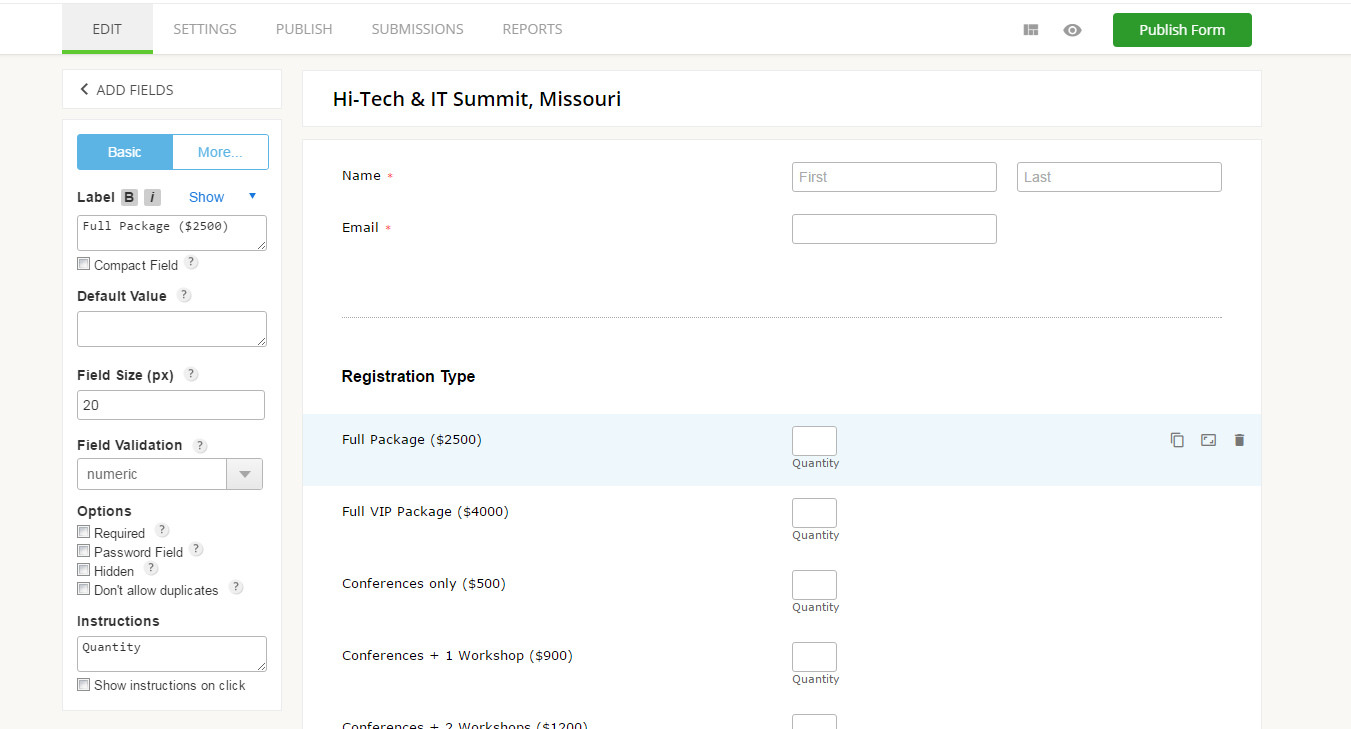
Task: Click the Publish Form button
Action: 1181,30
